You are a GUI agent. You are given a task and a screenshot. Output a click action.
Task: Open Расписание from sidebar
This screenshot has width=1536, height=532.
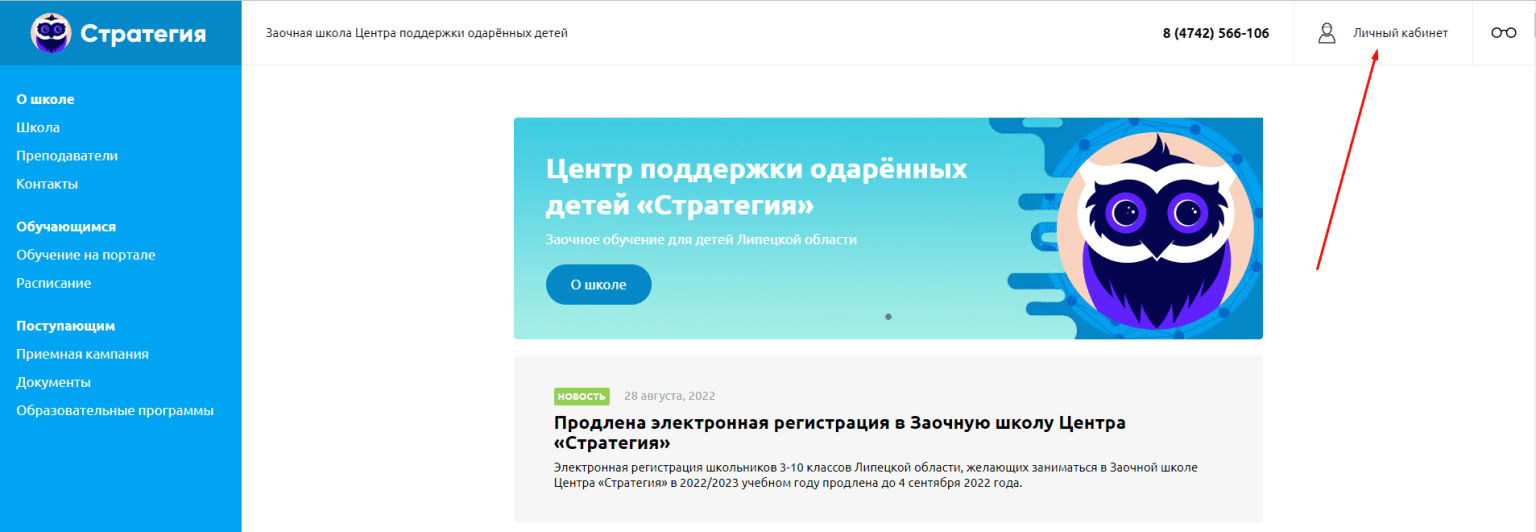(54, 283)
